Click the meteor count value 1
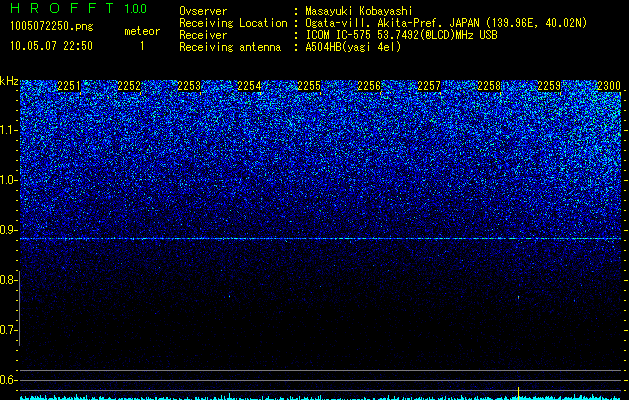Image resolution: width=629 pixels, height=400 pixels. (142, 46)
